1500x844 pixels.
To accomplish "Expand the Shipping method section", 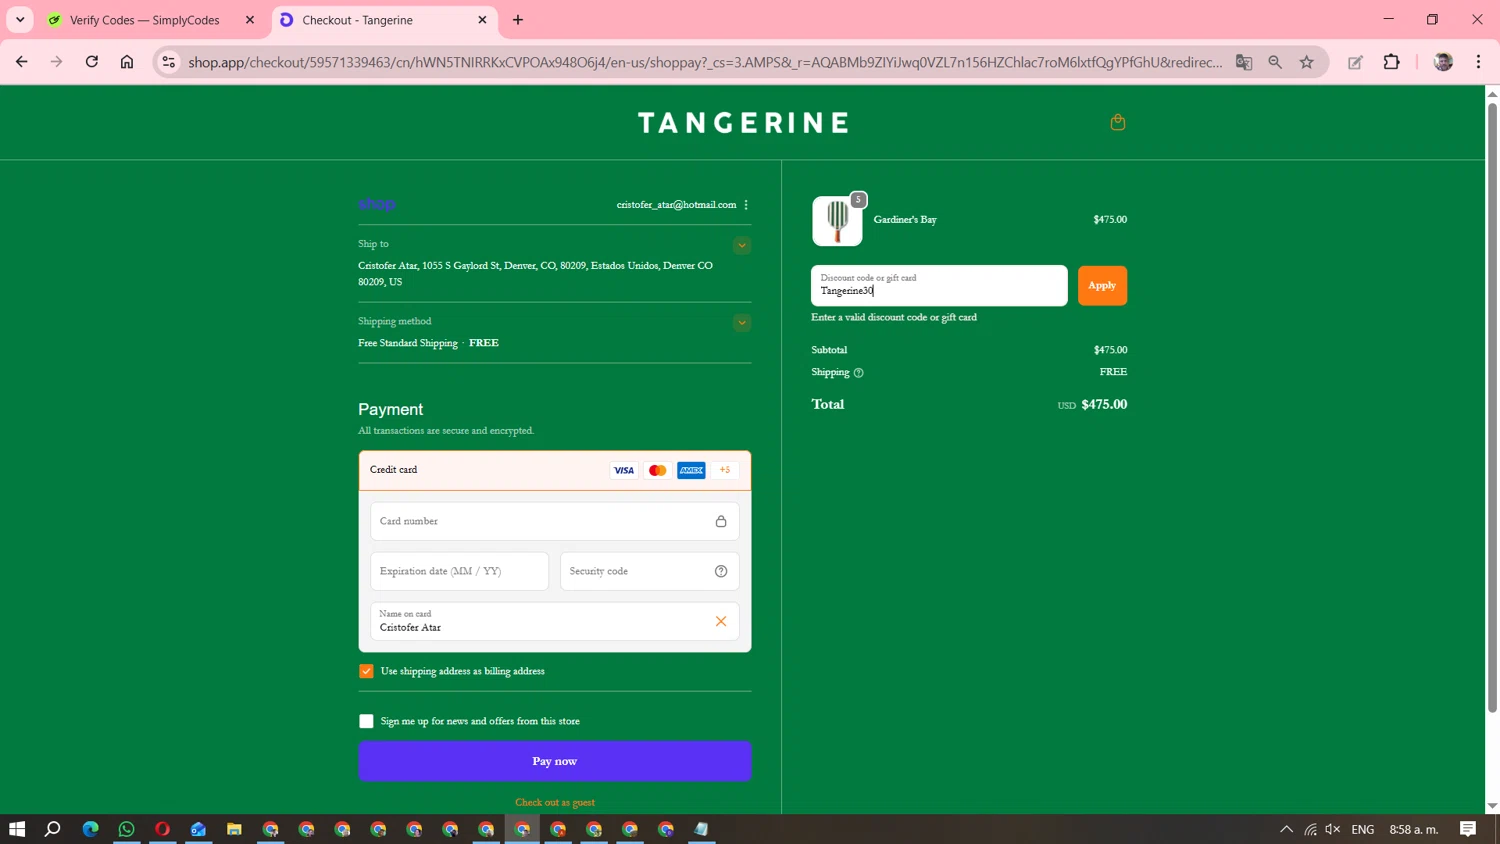I will pyautogui.click(x=742, y=323).
